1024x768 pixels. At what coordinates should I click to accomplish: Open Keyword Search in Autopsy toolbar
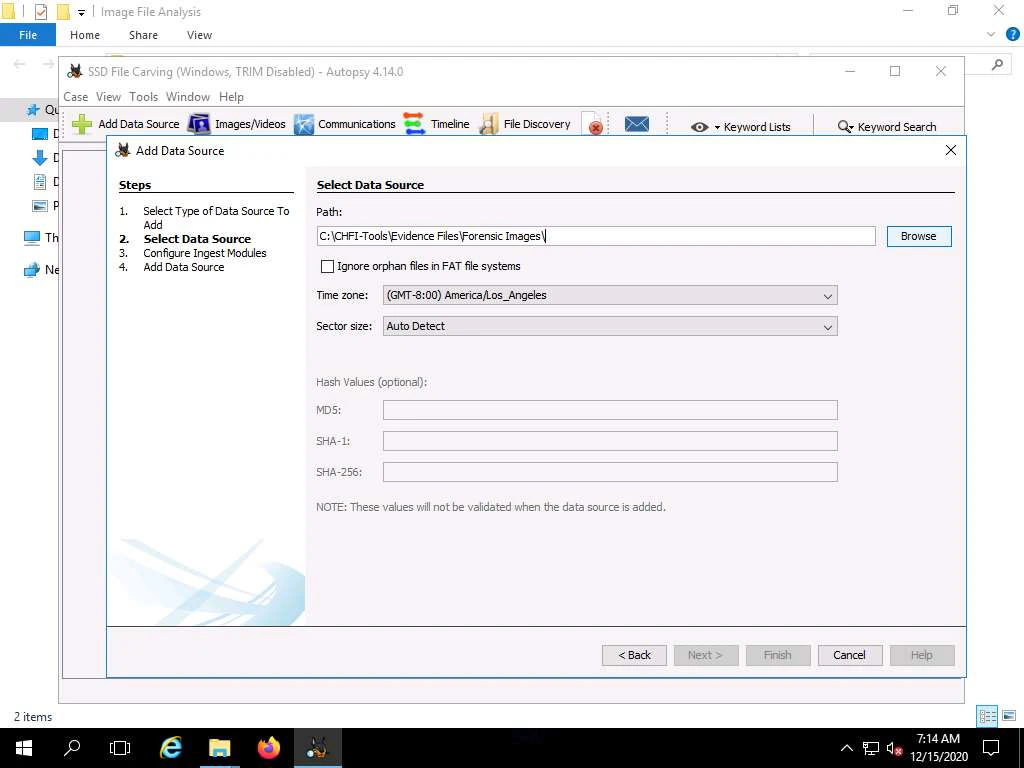tap(887, 127)
